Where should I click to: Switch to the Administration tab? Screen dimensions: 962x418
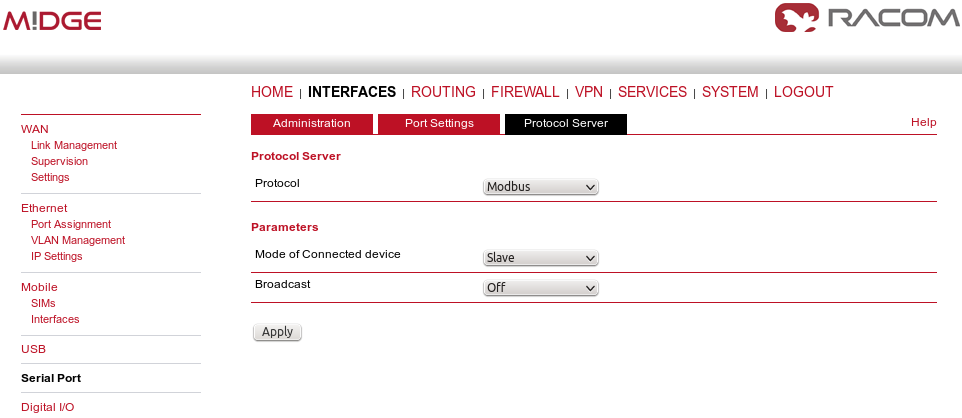point(311,124)
